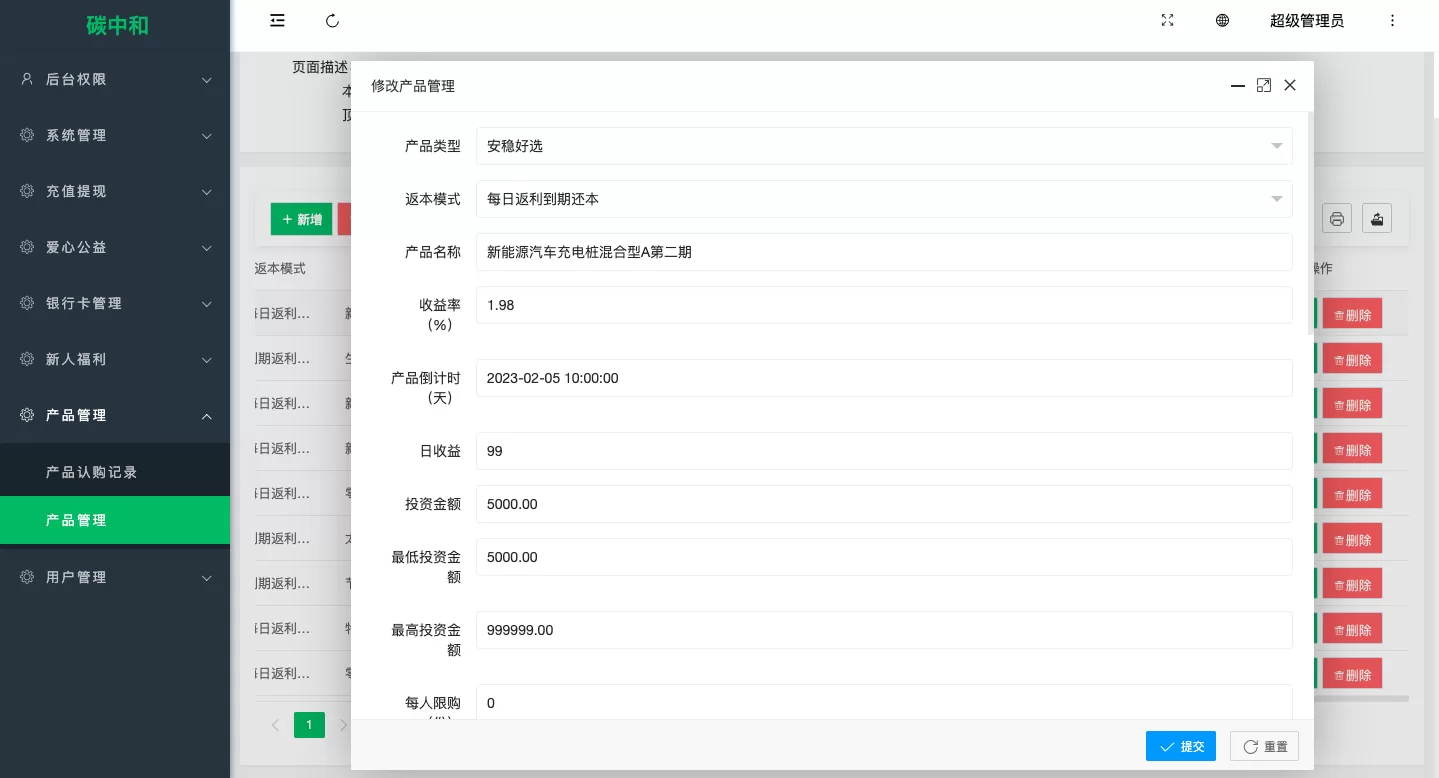The width and height of the screenshot is (1439, 778).
Task: Open the language globe icon
Action: pos(1222,21)
